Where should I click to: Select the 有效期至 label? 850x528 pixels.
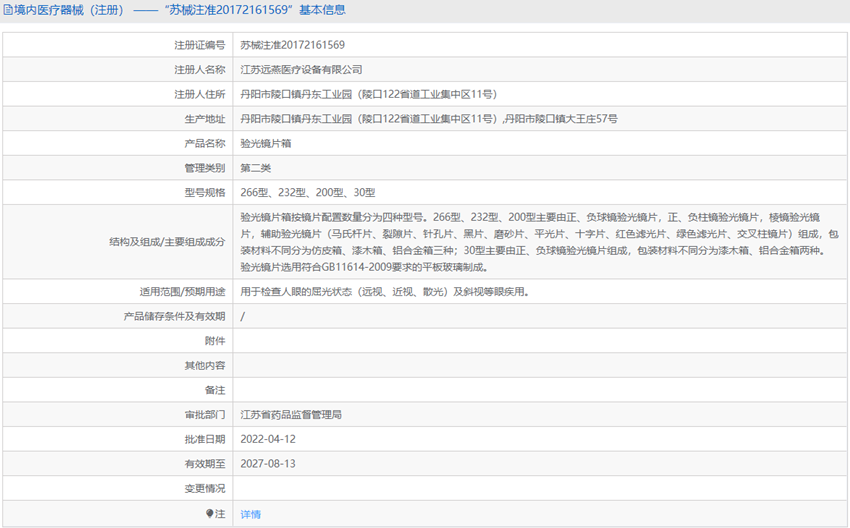click(x=204, y=463)
